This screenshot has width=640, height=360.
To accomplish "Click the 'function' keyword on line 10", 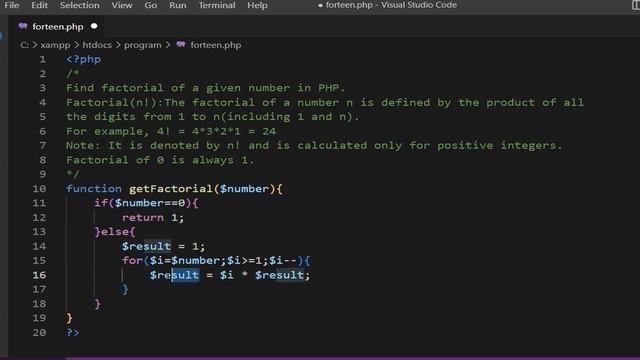I will point(94,189).
